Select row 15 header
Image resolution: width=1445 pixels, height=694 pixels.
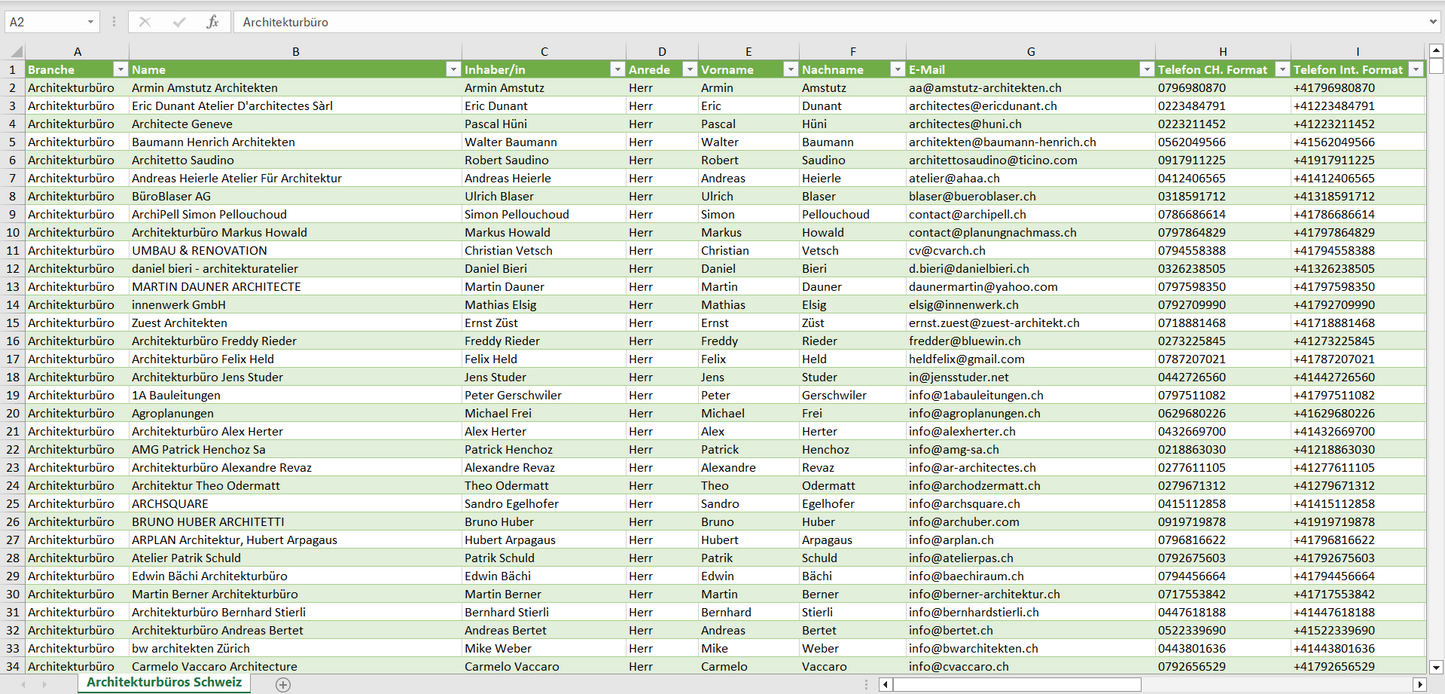tap(13, 323)
